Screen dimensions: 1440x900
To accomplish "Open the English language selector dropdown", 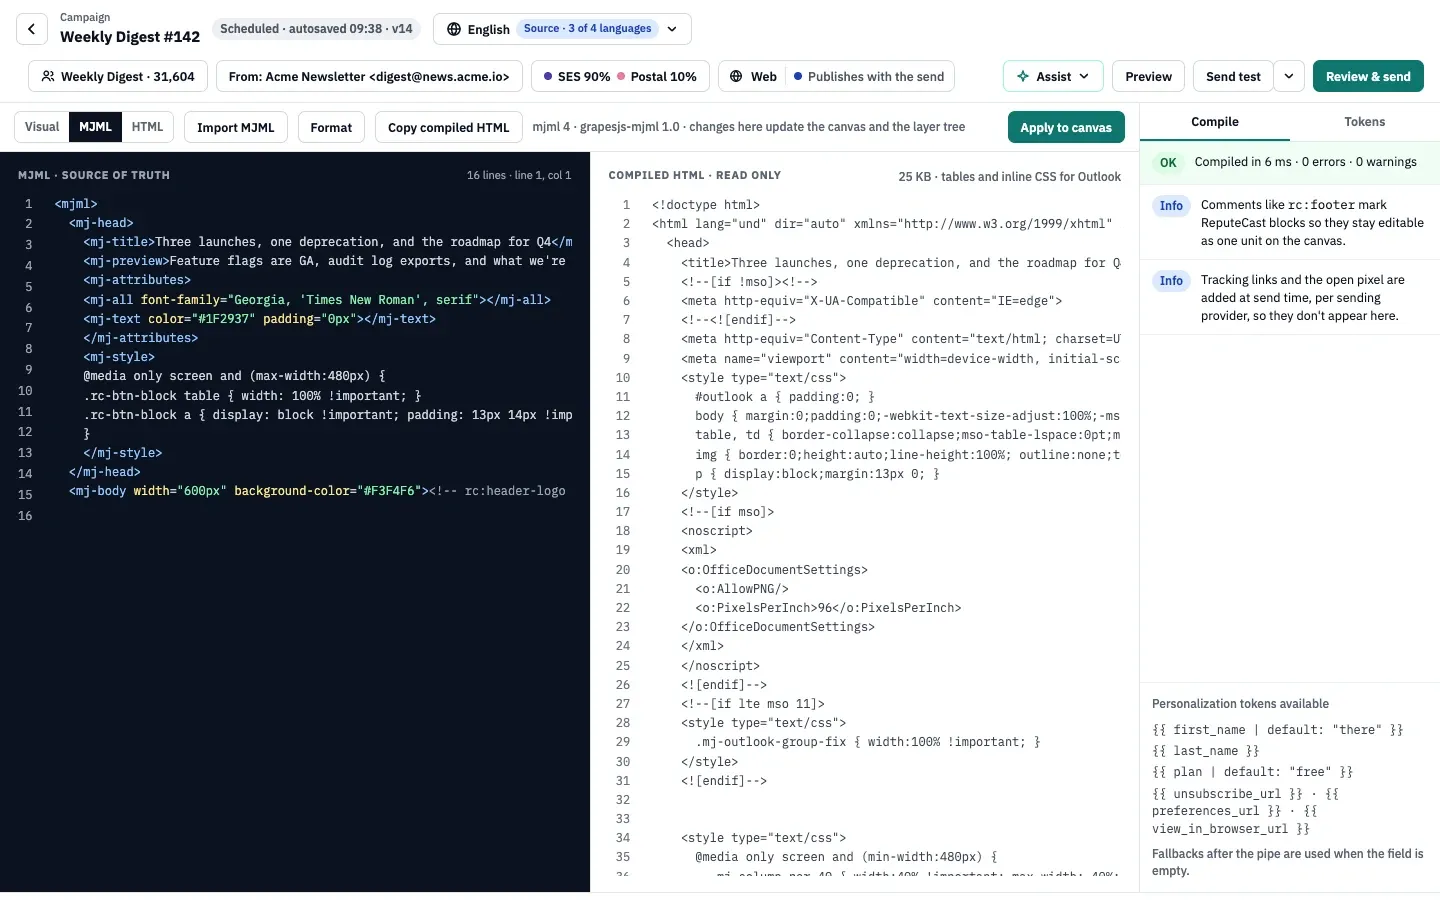I will tap(562, 29).
